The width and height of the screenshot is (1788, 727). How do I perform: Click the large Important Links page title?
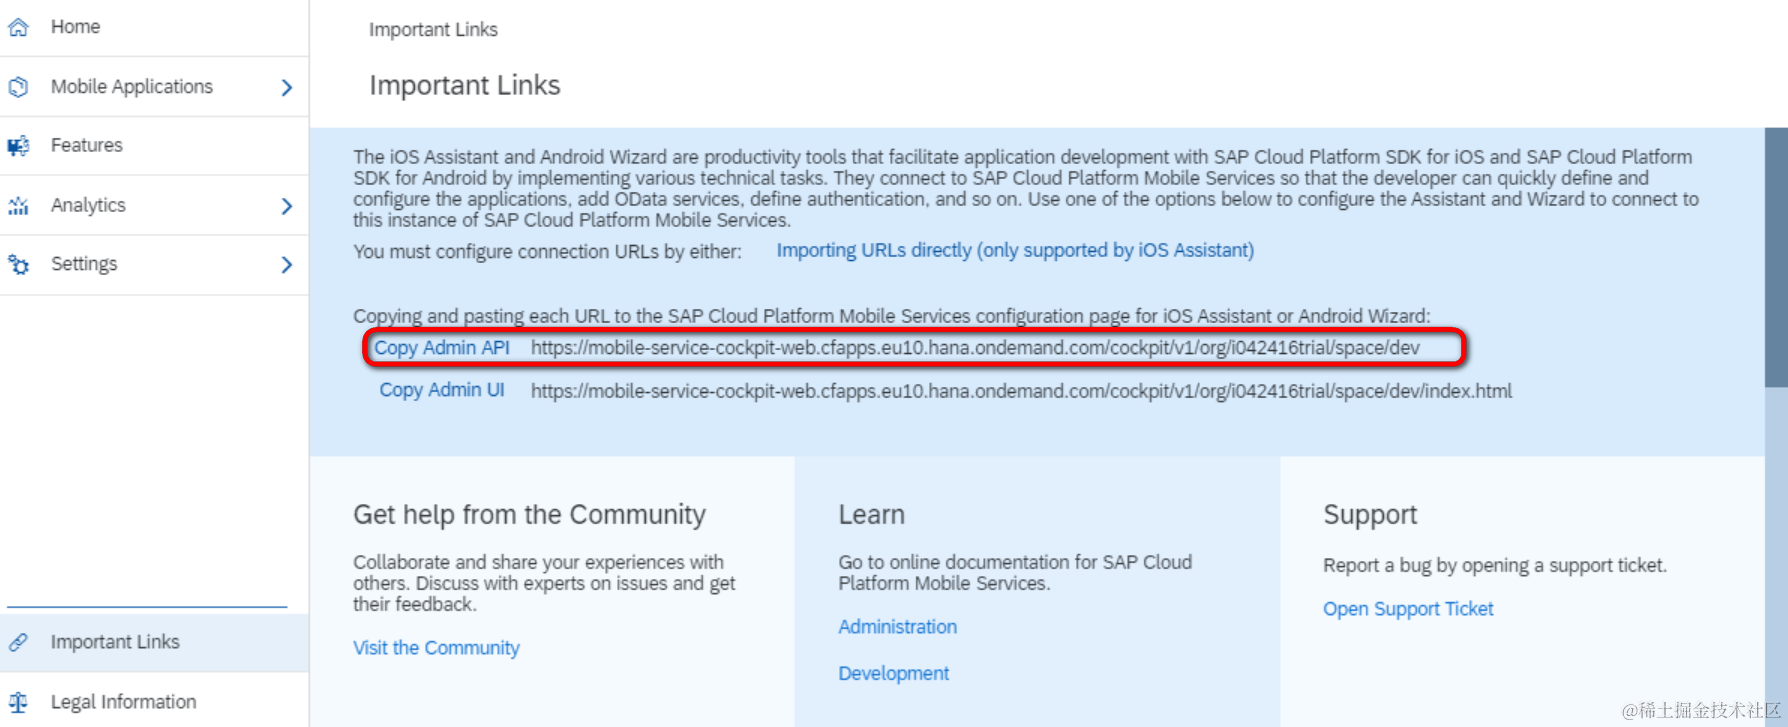pyautogui.click(x=465, y=85)
